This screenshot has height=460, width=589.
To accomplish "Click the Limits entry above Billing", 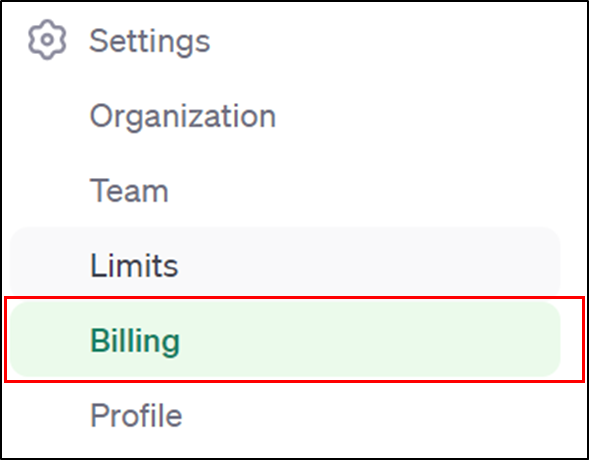I will click(x=134, y=265).
